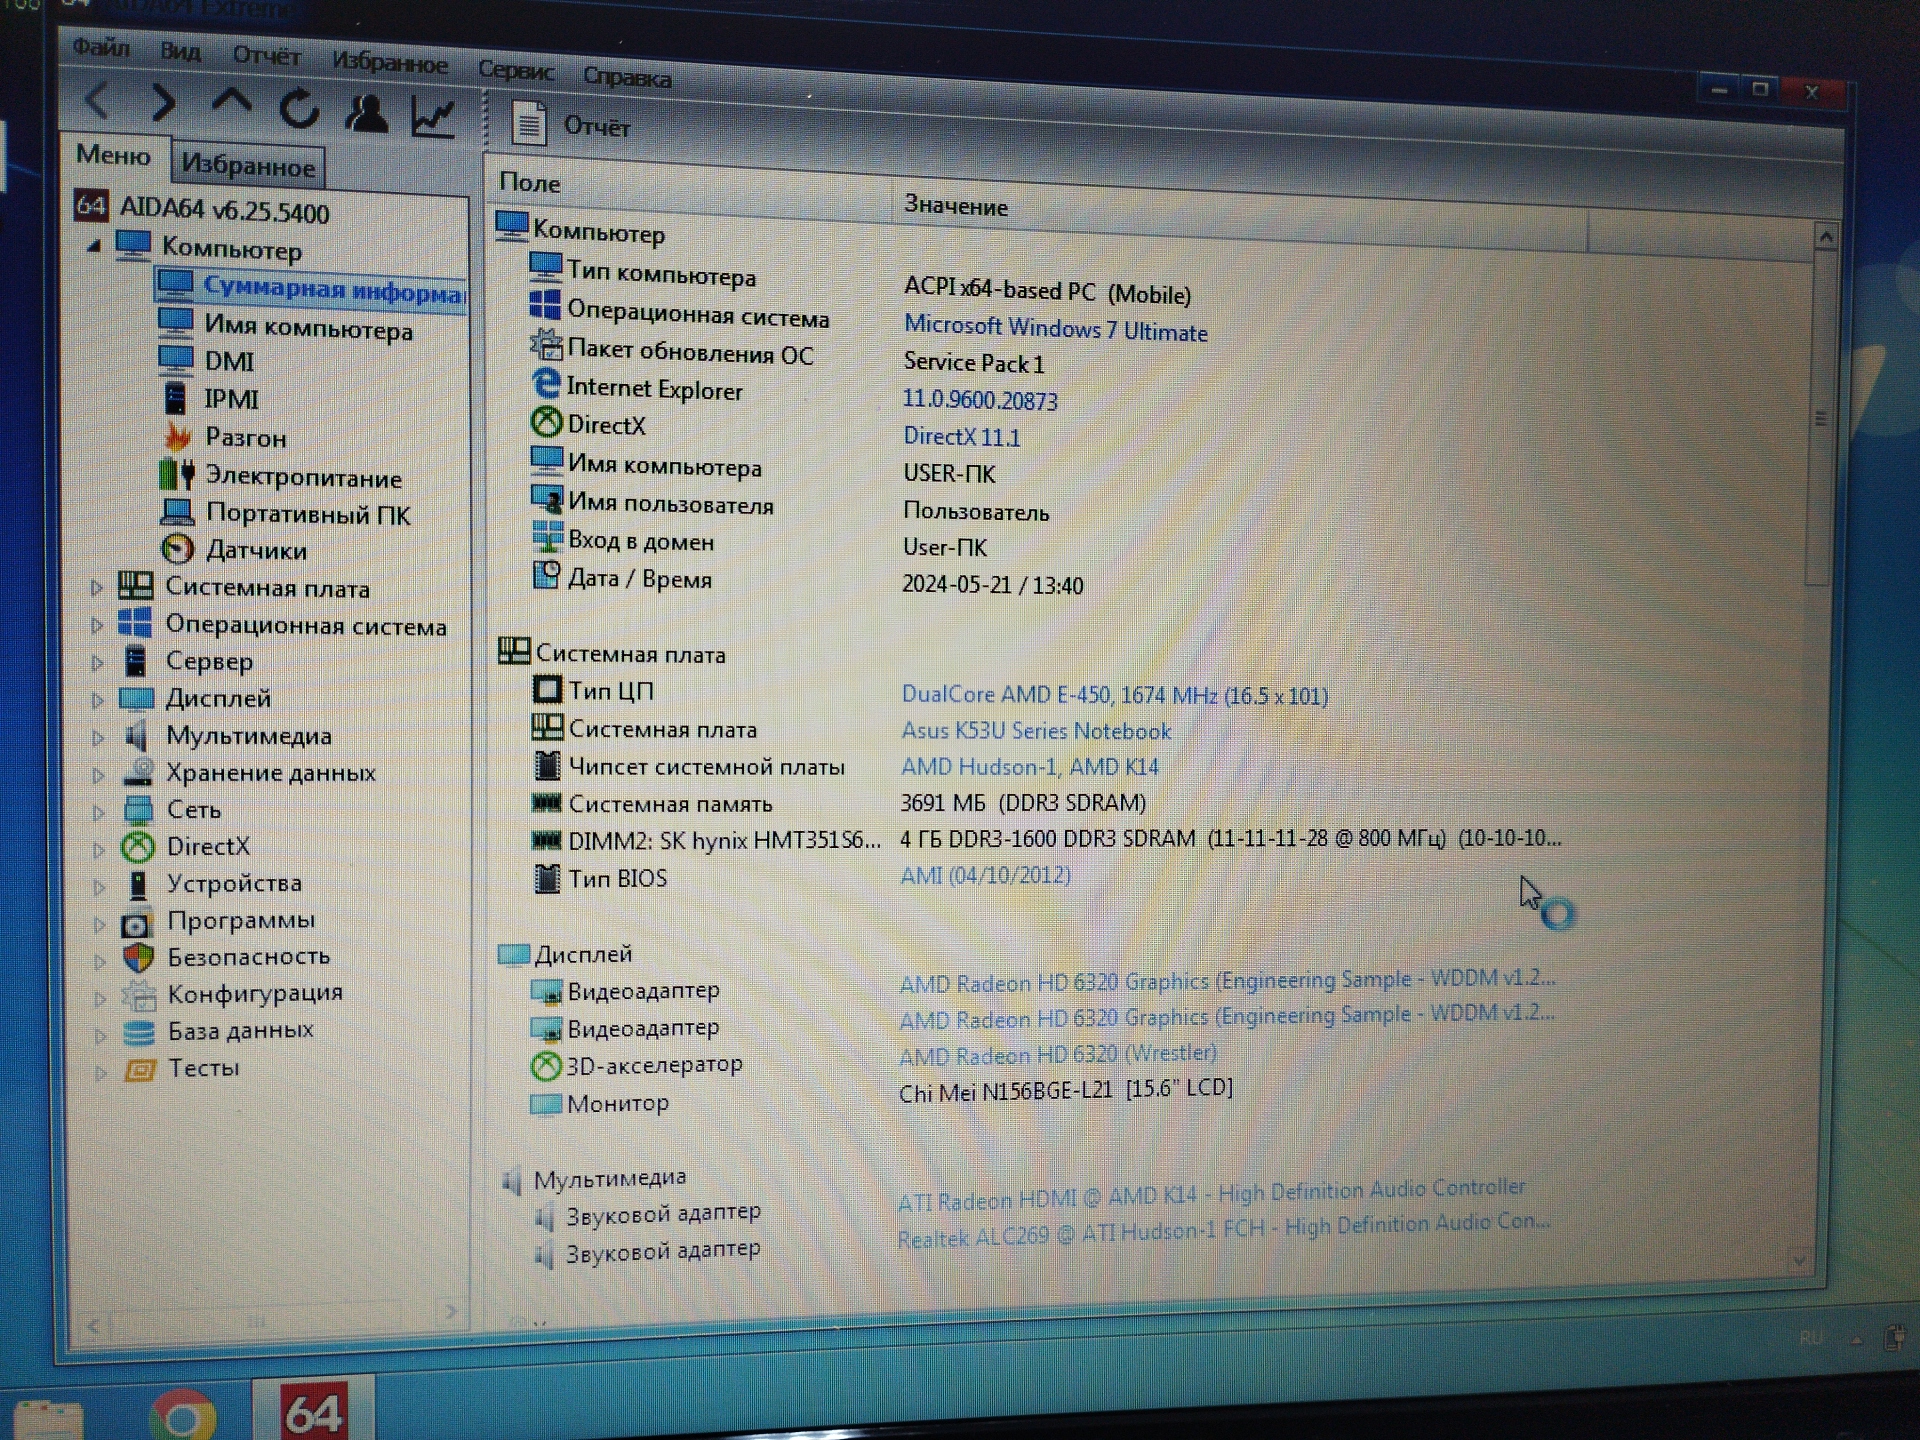Open Realtek ALC269 audio adapter link
Viewport: 1920px width, 1440px height.
[x=1222, y=1232]
